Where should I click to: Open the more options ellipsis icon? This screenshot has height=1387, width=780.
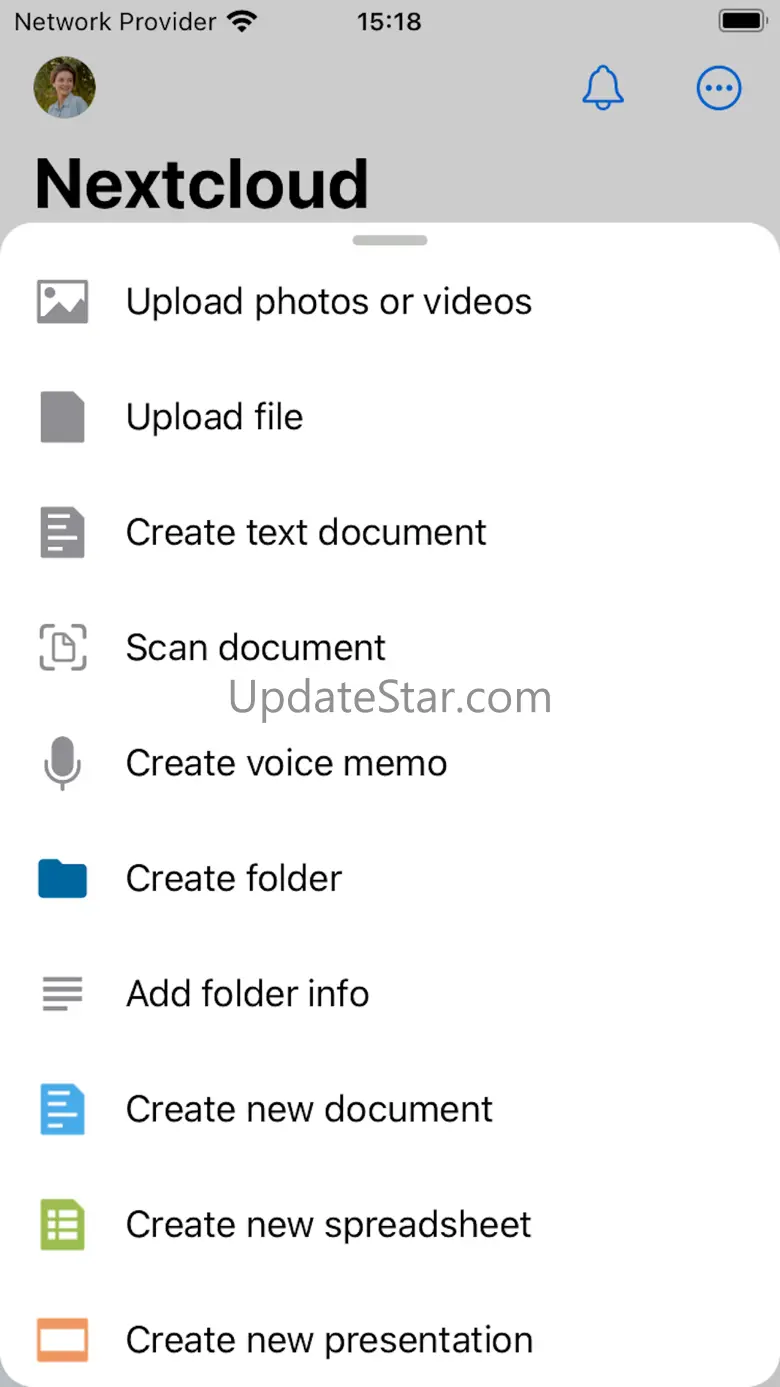point(719,89)
